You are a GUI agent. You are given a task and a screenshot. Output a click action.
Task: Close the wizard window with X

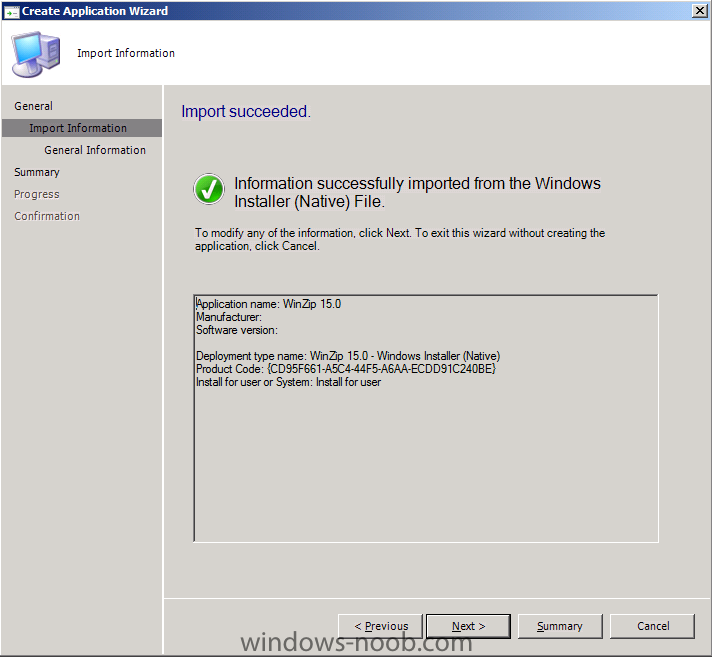point(699,10)
